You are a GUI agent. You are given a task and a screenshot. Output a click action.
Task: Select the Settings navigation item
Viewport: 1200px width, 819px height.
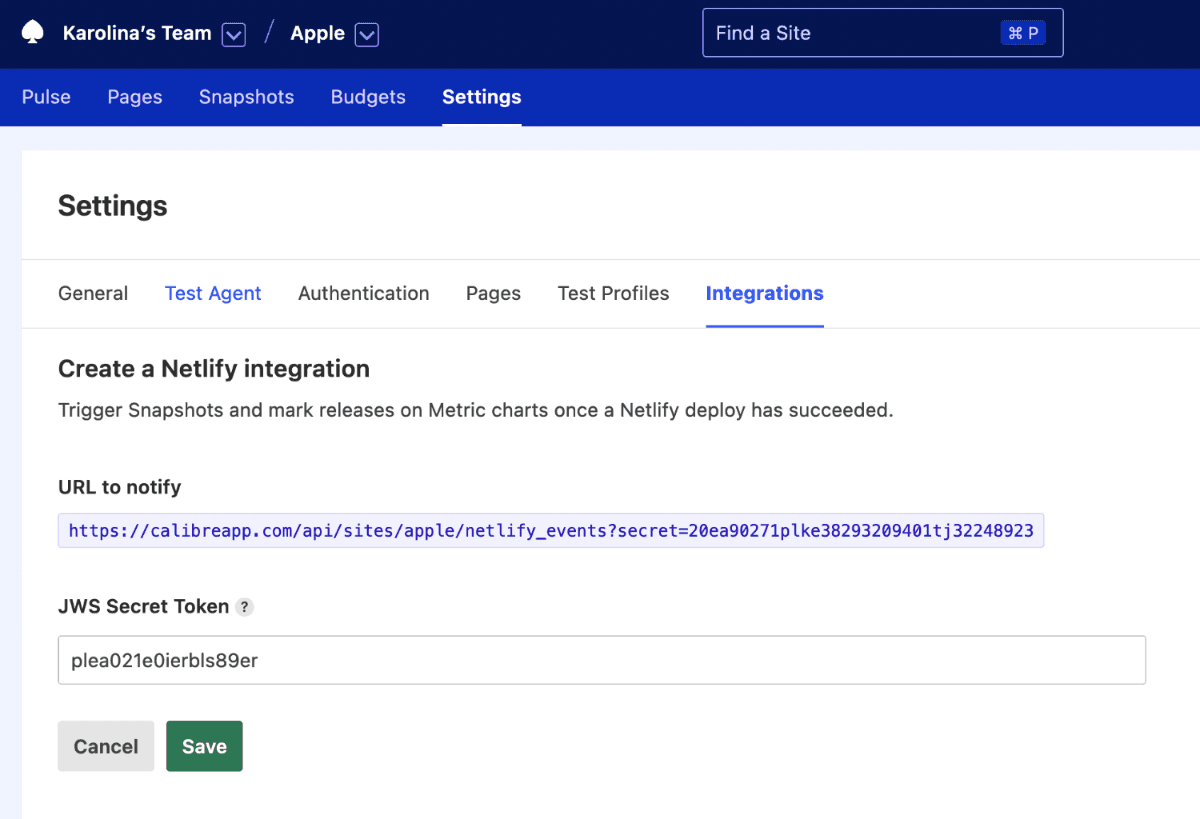point(481,97)
